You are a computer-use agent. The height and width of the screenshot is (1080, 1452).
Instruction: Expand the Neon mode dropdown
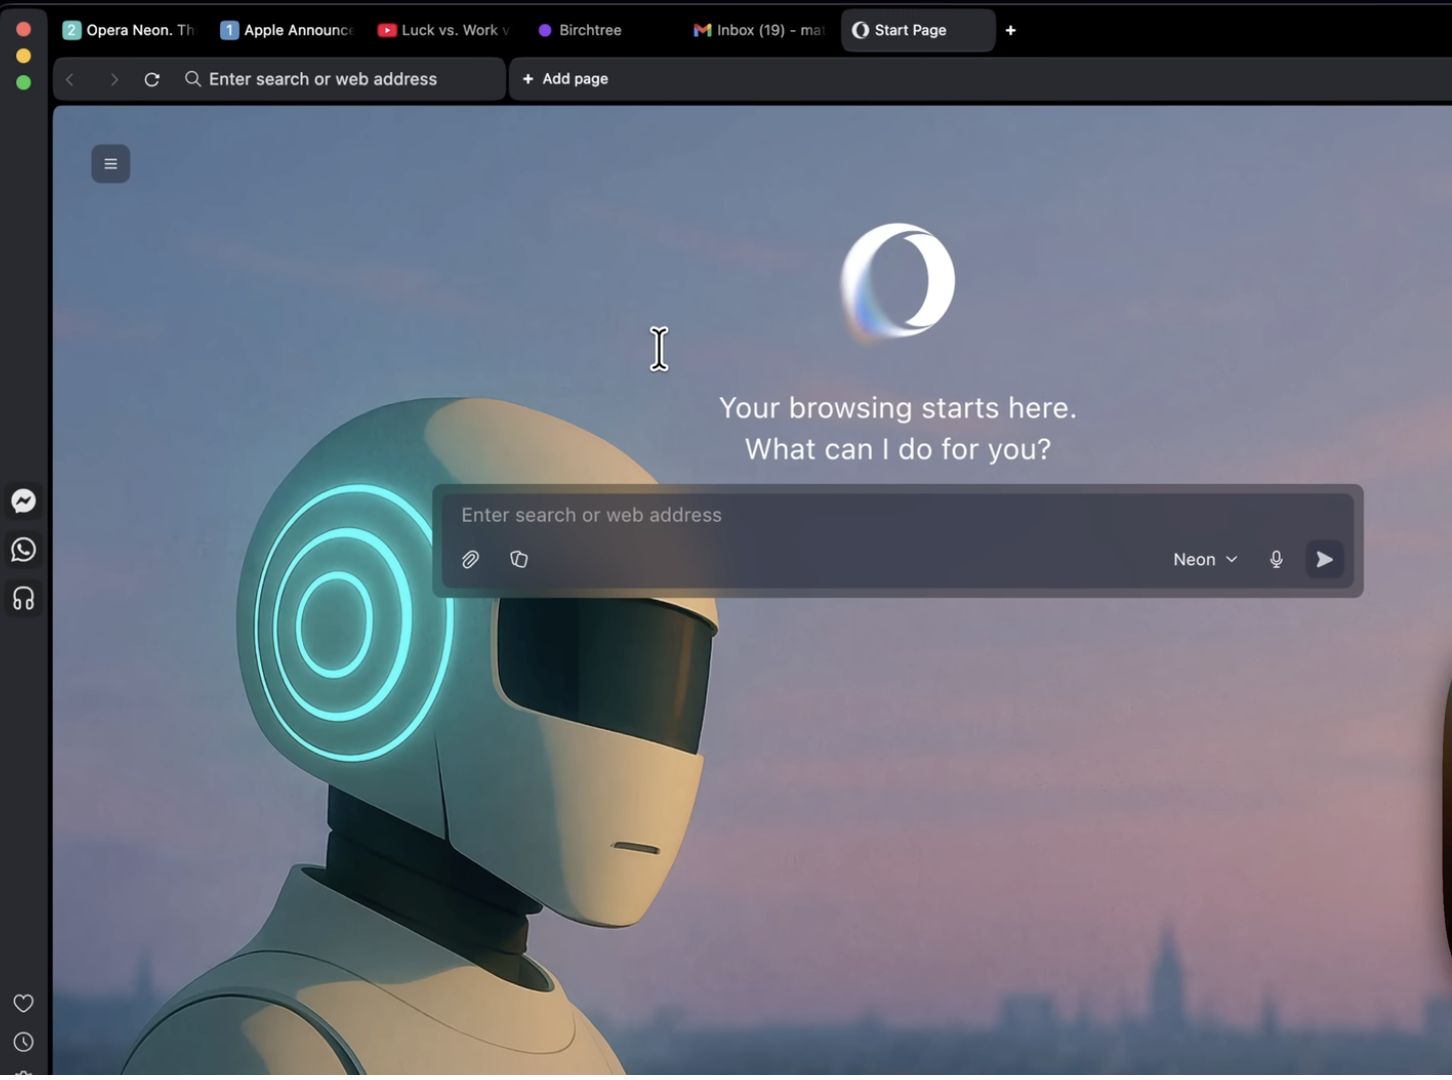click(1205, 560)
